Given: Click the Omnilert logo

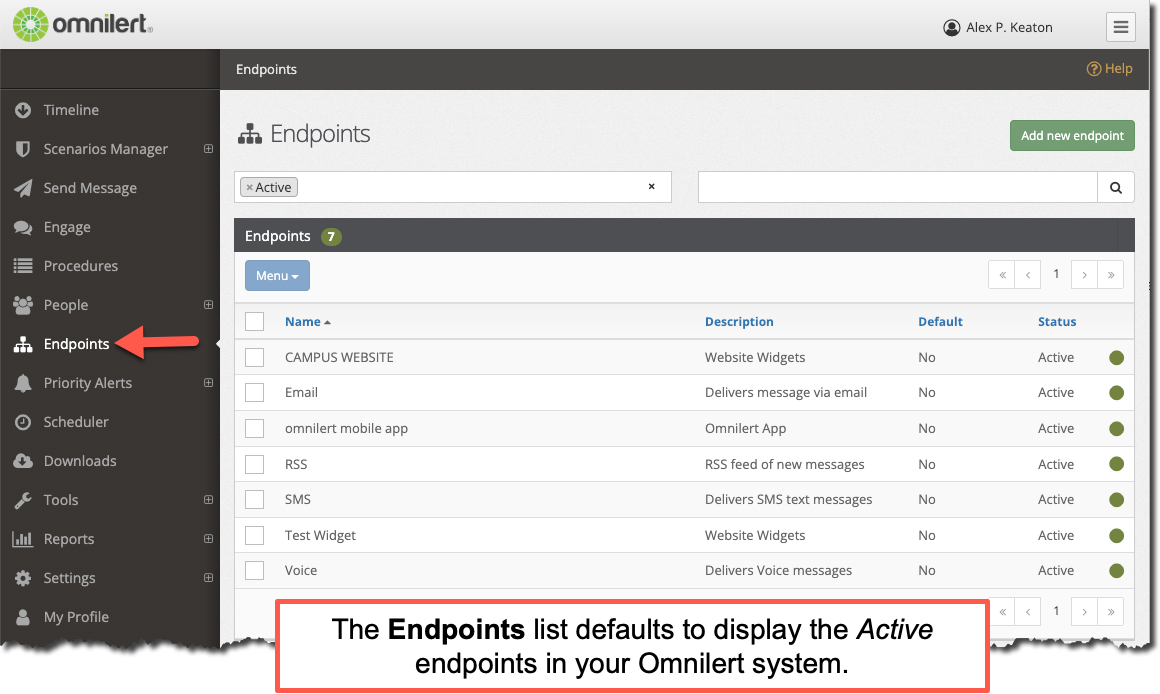Looking at the screenshot, I should (x=83, y=24).
